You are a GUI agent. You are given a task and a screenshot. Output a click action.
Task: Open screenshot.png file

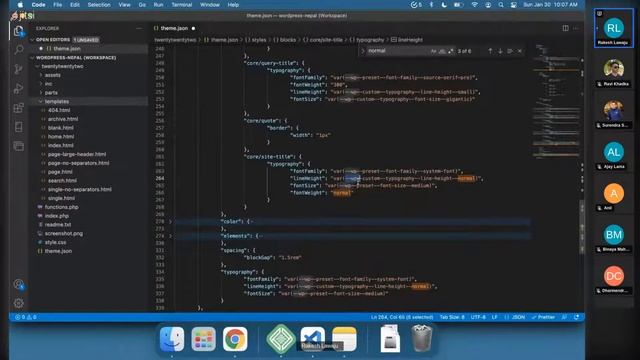click(x=64, y=233)
